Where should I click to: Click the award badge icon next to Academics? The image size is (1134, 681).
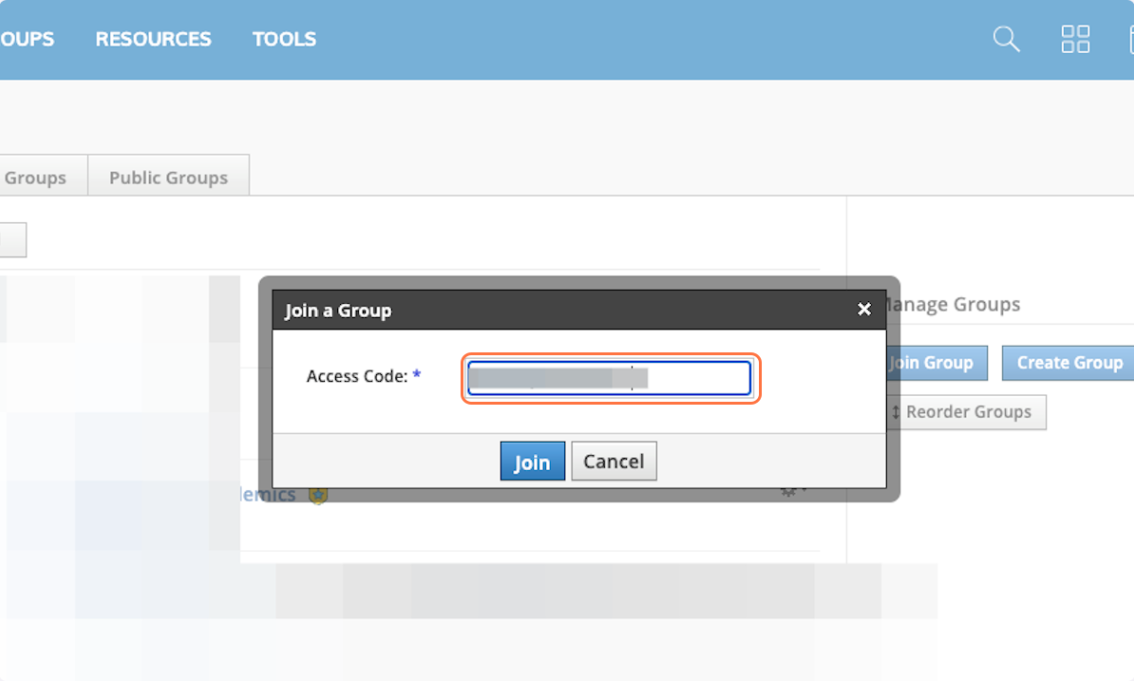pyautogui.click(x=318, y=493)
